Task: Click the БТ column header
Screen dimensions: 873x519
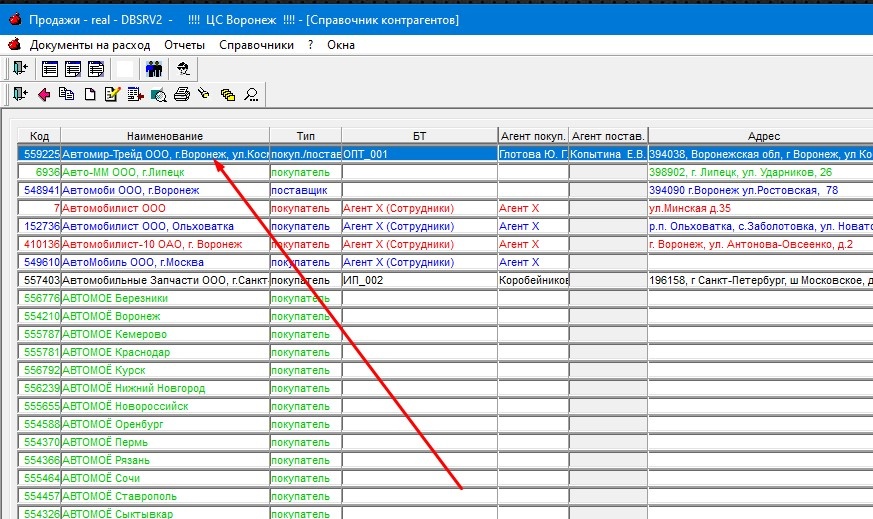Action: 419,136
